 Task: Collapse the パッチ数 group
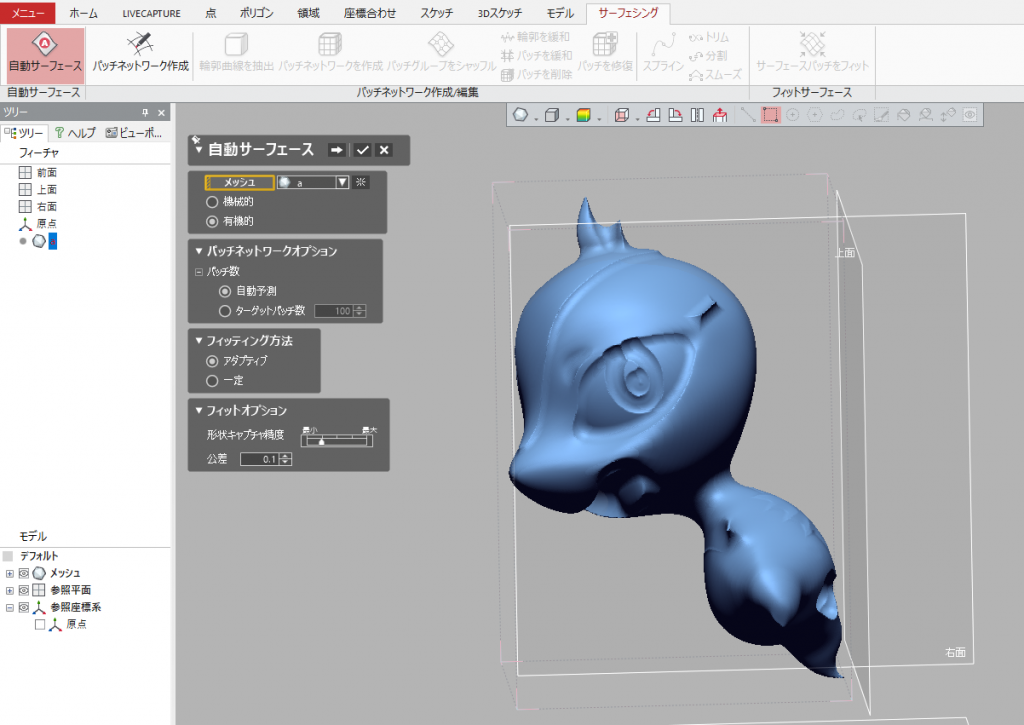point(199,272)
